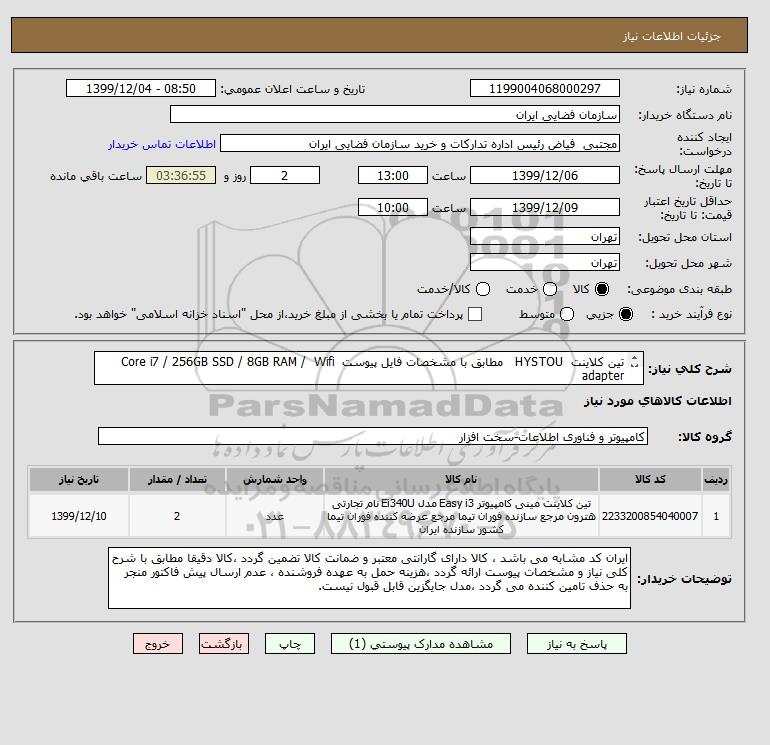Click the جزئیات اطلاعات نیاز page title
The height and width of the screenshot is (745, 770).
[x=671, y=36]
